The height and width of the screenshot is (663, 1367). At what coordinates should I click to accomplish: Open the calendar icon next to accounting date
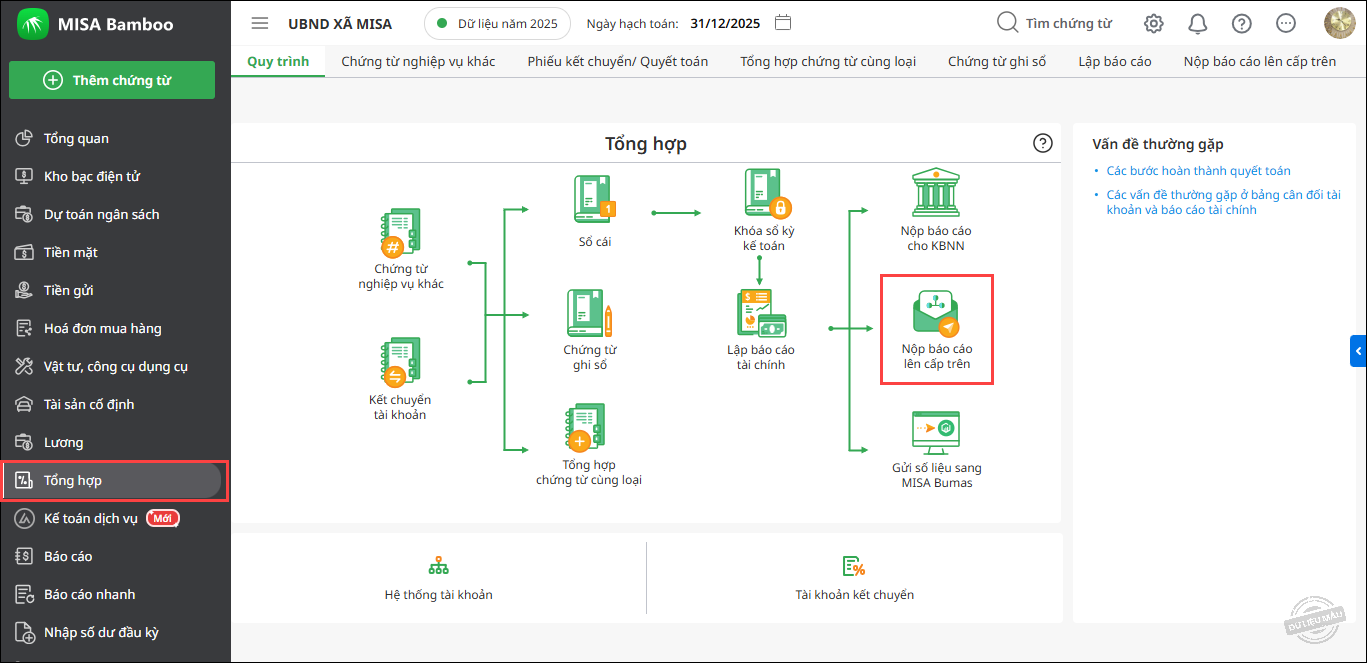click(x=784, y=22)
